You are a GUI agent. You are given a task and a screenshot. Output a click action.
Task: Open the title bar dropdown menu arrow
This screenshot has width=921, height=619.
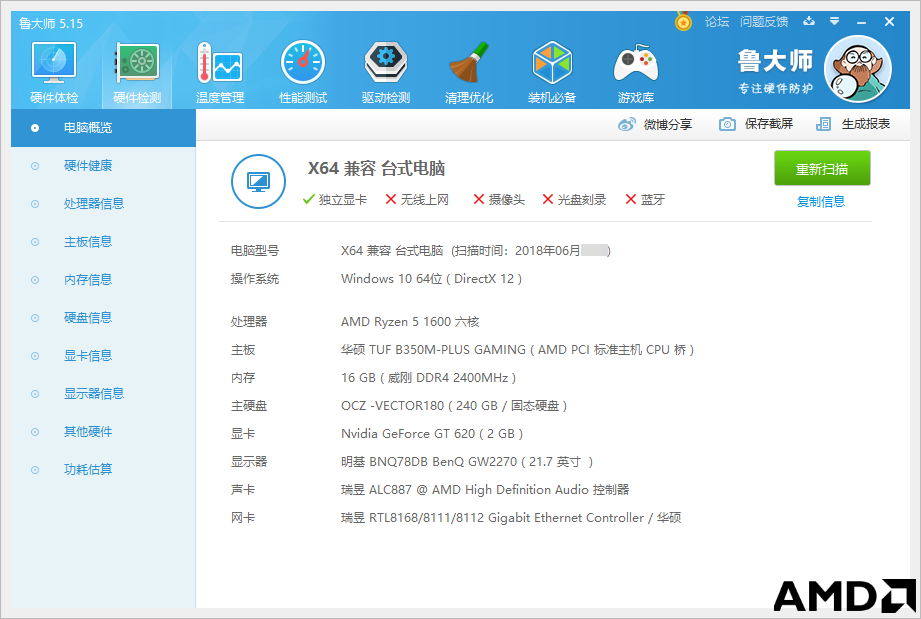coord(834,22)
